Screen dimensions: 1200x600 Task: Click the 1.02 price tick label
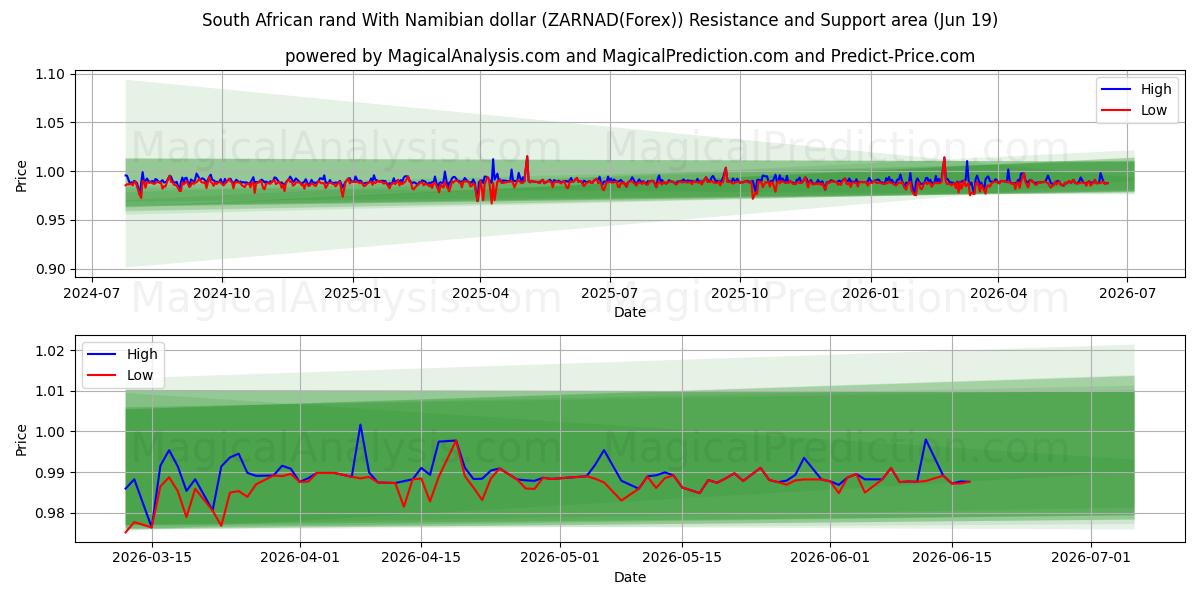coord(50,350)
